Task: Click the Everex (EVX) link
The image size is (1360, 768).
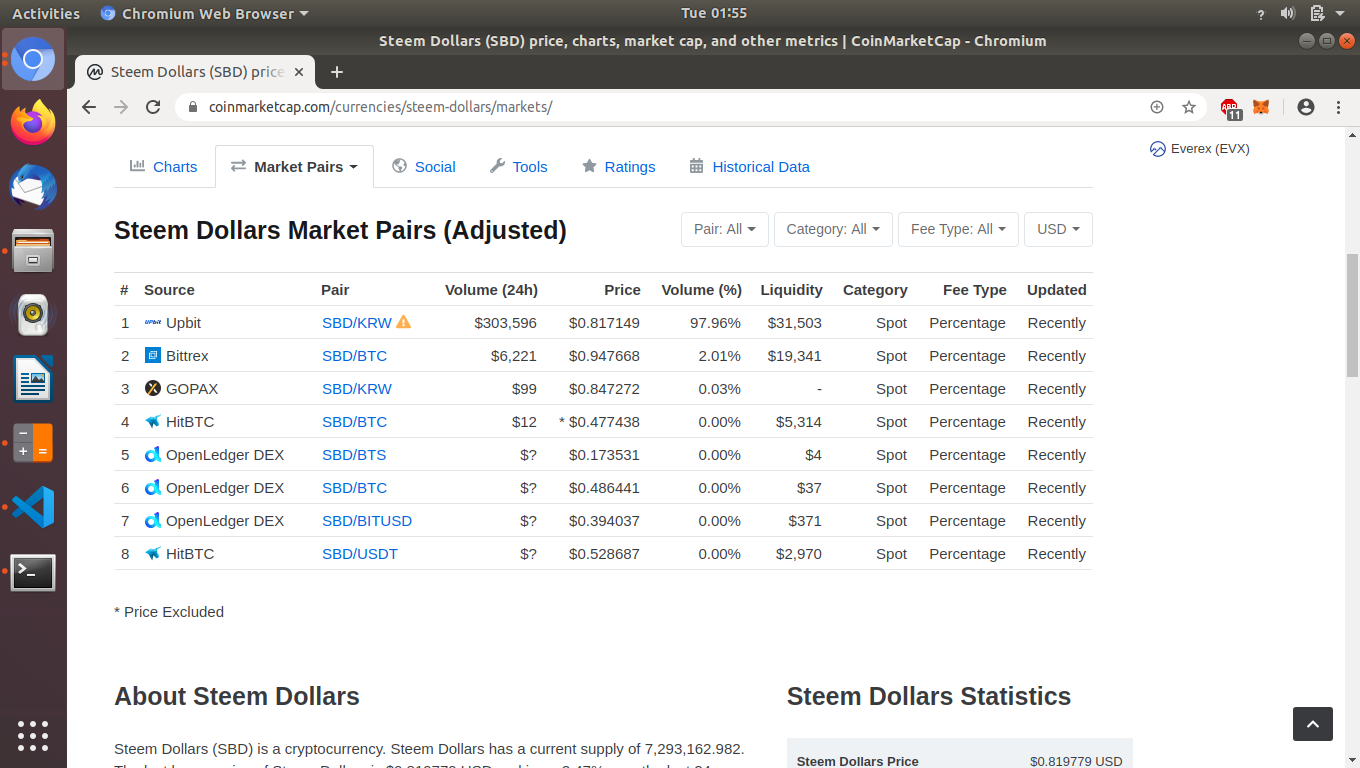Action: pyautogui.click(x=1210, y=149)
